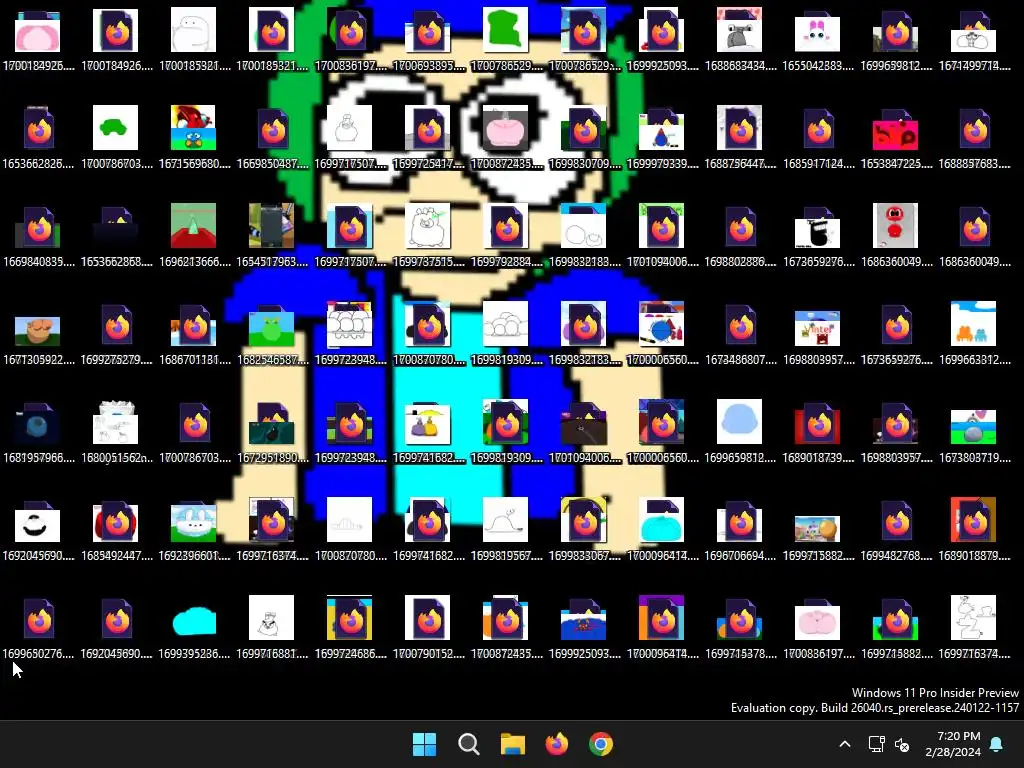Select the 1699663312 desktop file
This screenshot has height=768, width=1024.
tap(973, 324)
